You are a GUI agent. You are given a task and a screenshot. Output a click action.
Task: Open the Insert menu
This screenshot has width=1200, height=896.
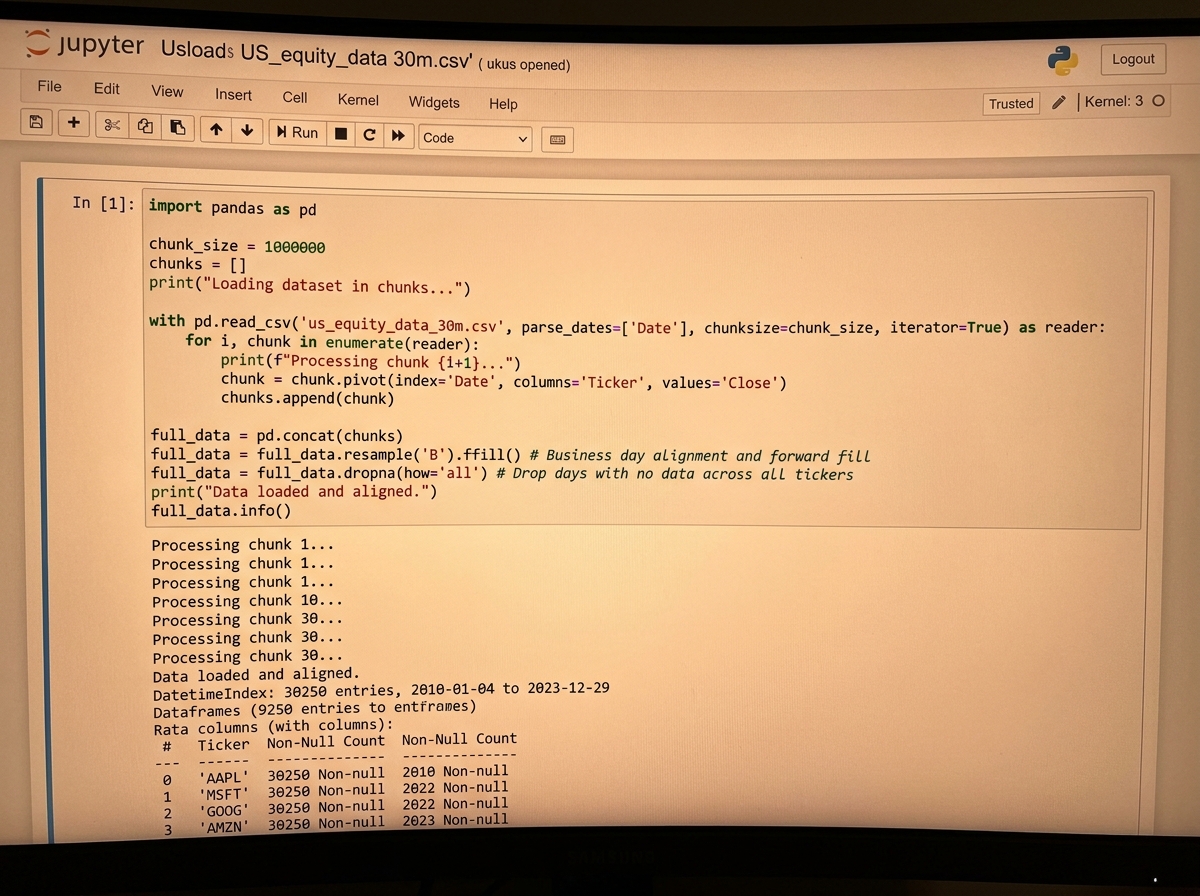click(x=233, y=94)
